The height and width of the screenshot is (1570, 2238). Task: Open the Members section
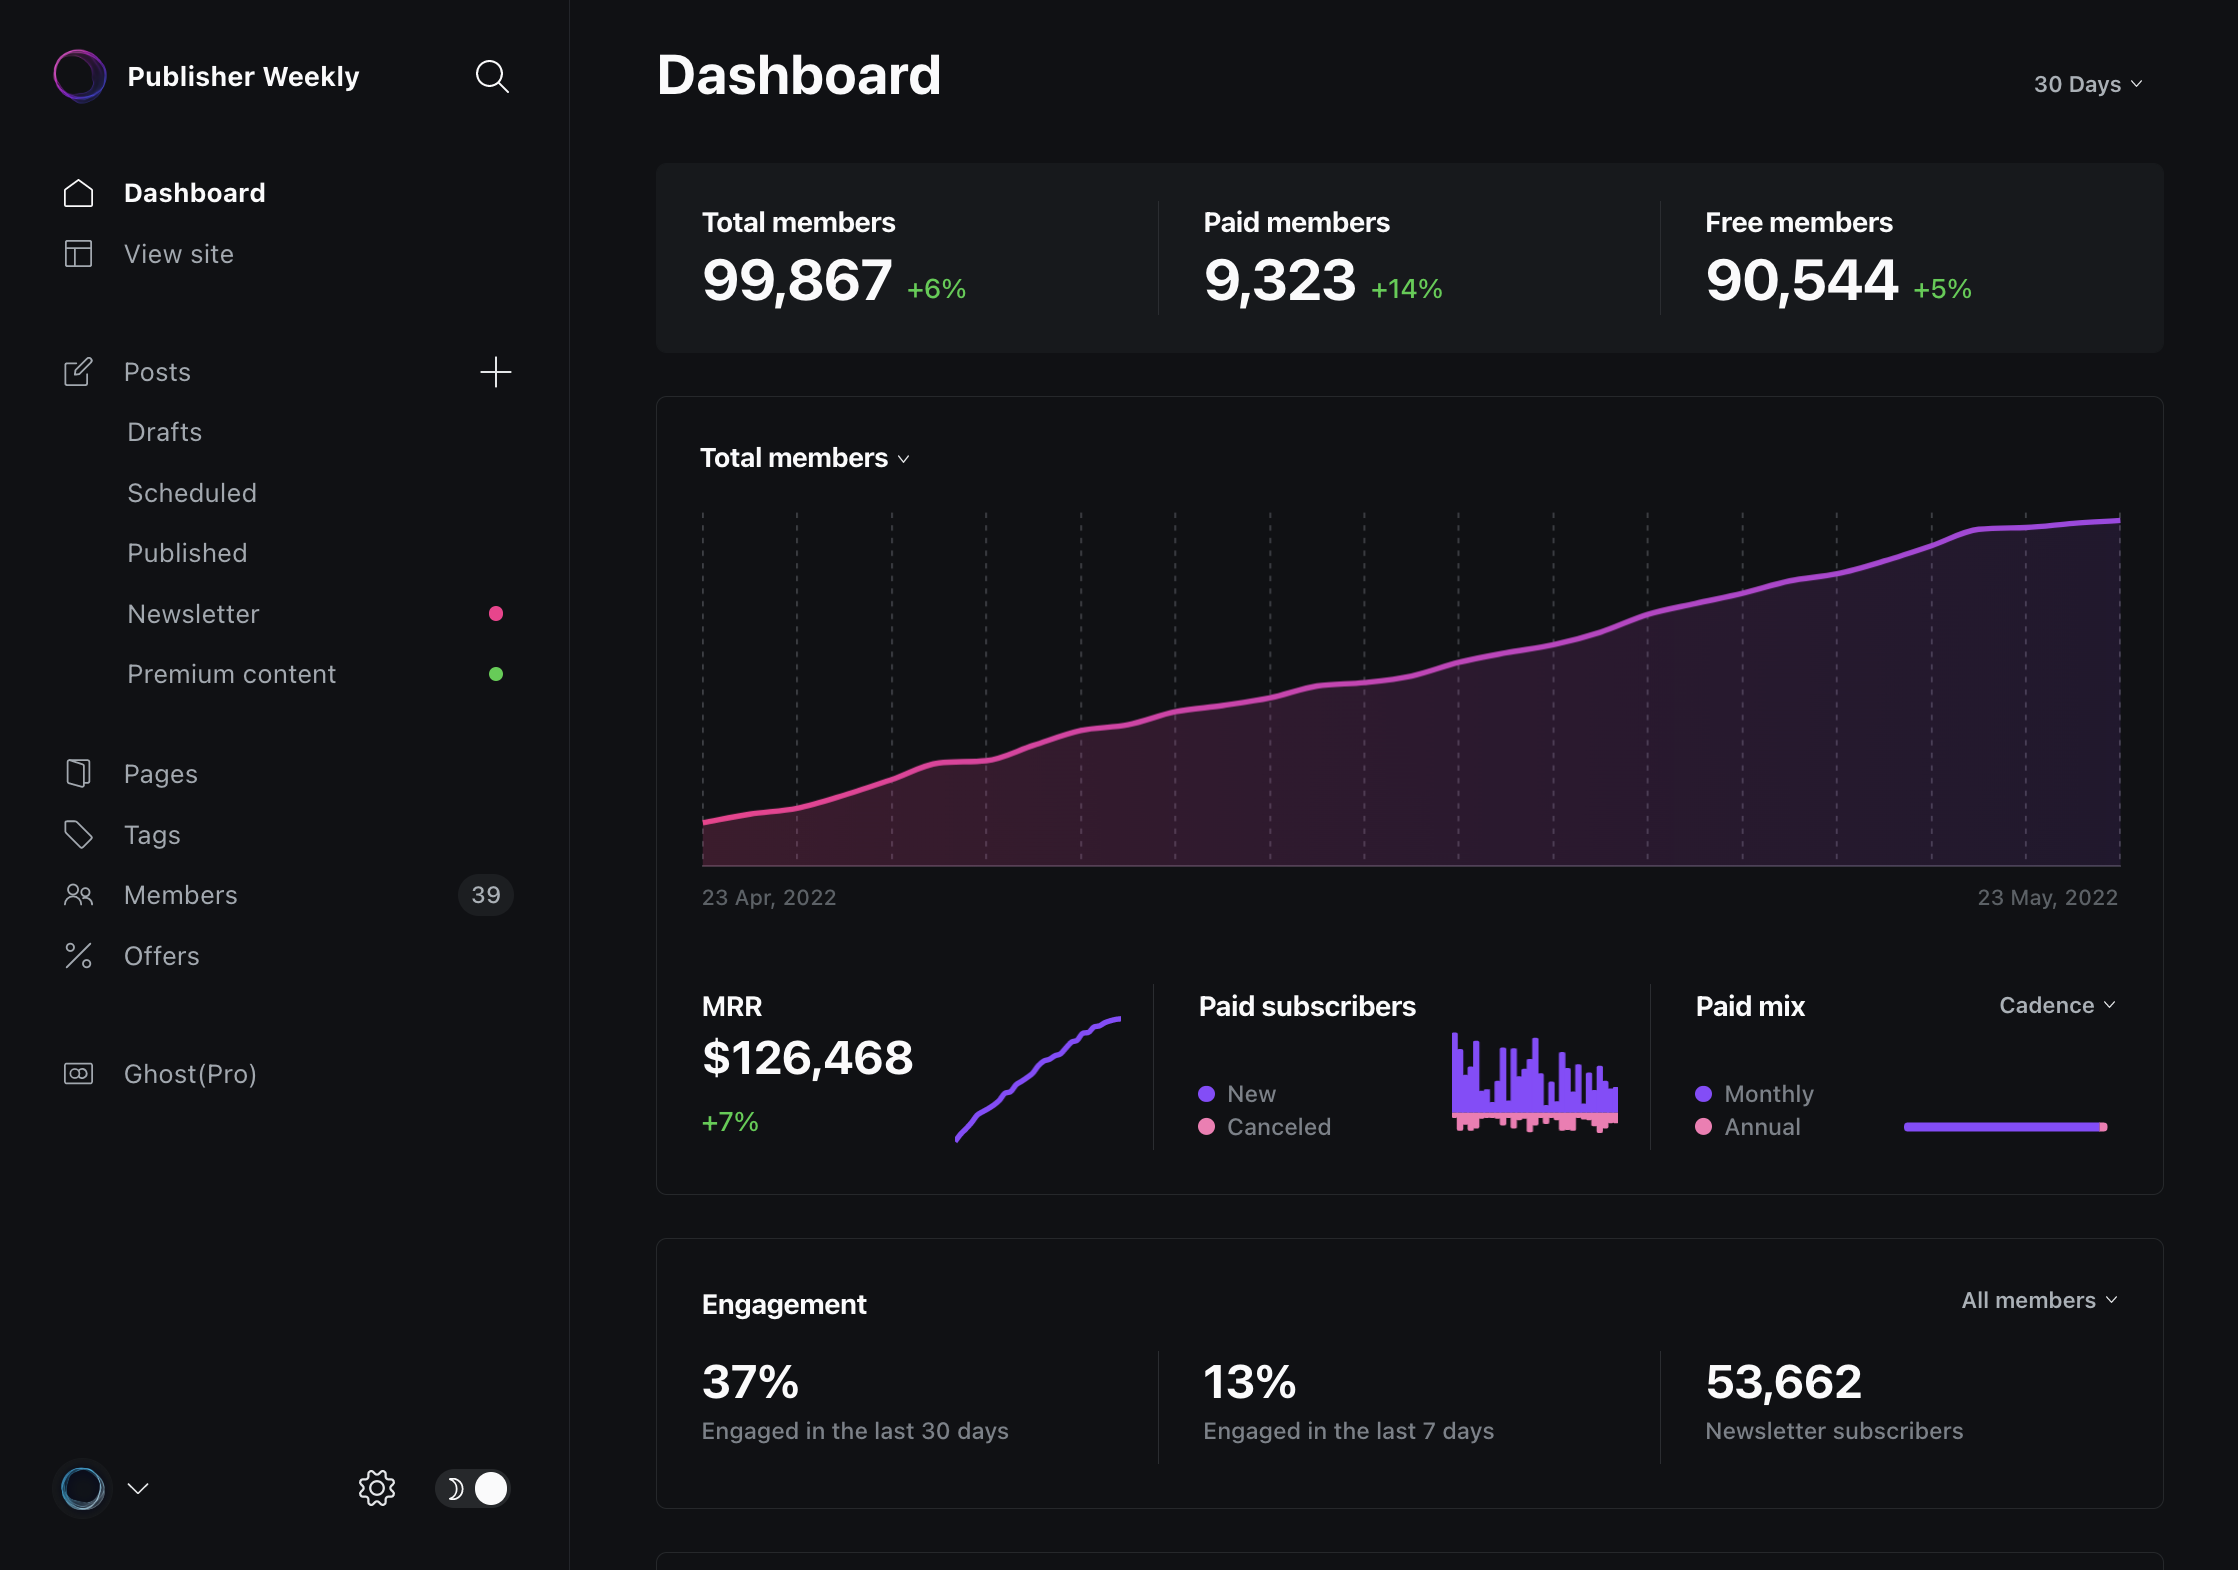(x=181, y=895)
